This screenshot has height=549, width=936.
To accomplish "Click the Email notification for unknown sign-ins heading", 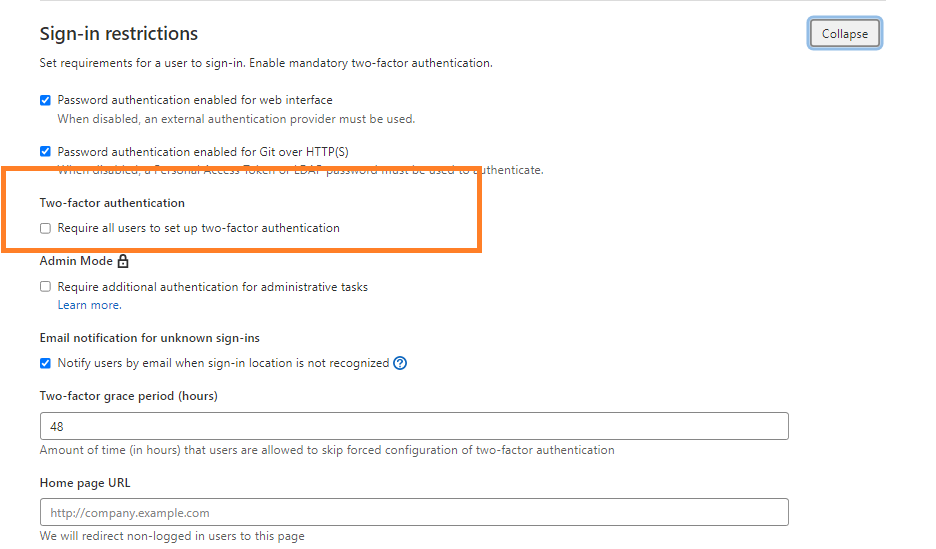I will [x=150, y=338].
